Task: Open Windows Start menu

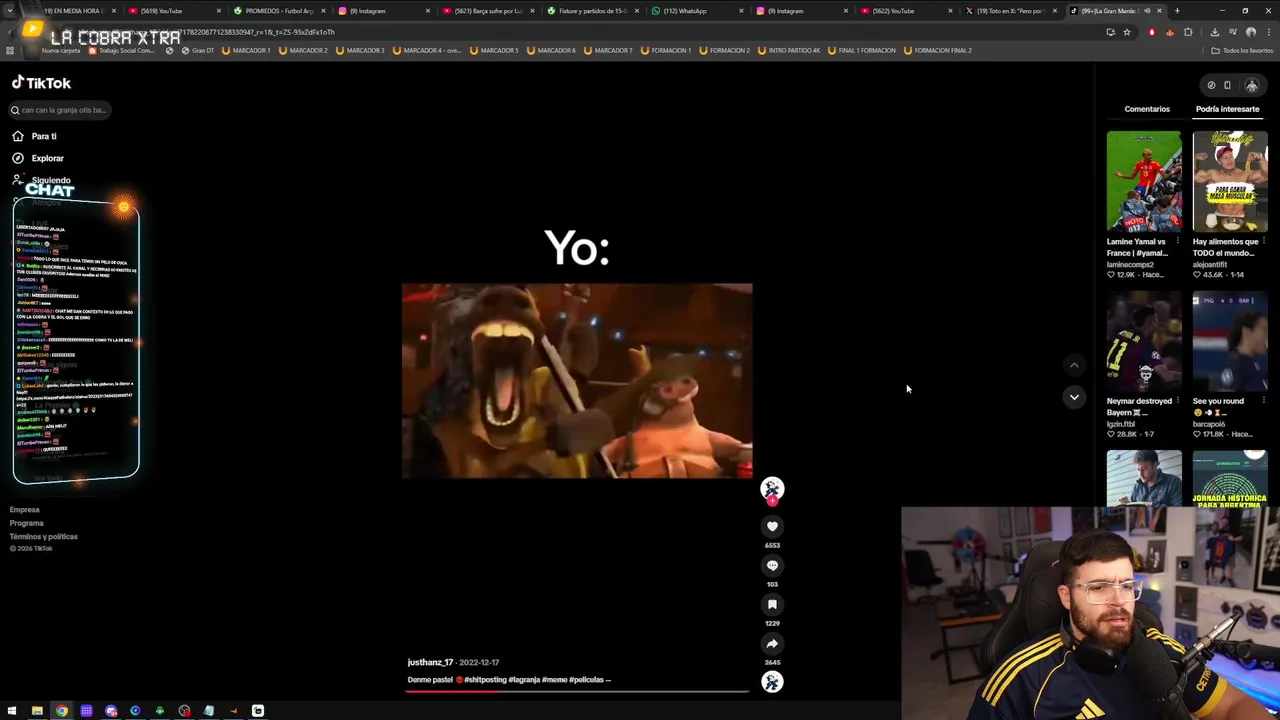Action: pyautogui.click(x=12, y=711)
